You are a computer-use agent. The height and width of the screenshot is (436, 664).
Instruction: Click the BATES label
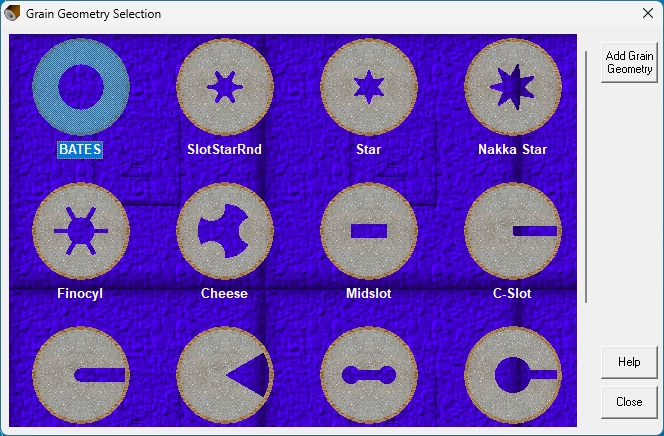click(80, 149)
